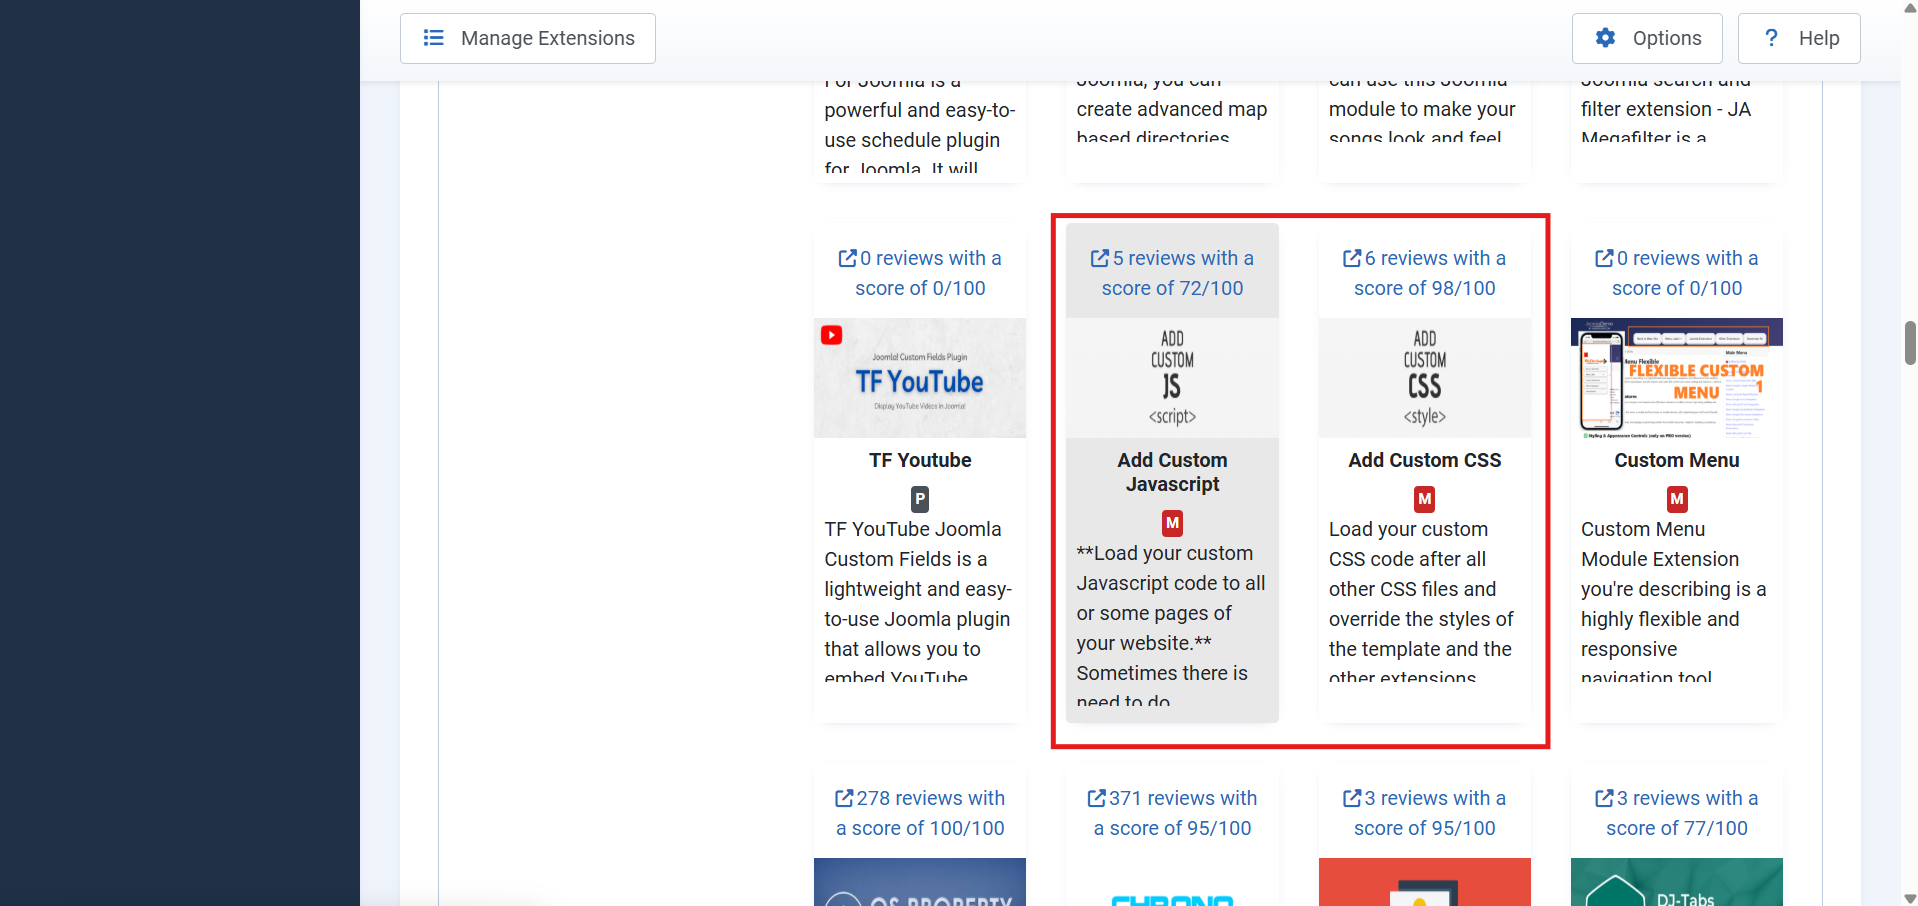Click the P badge under TF Youtube
Screen dimensions: 1918x906
920,498
